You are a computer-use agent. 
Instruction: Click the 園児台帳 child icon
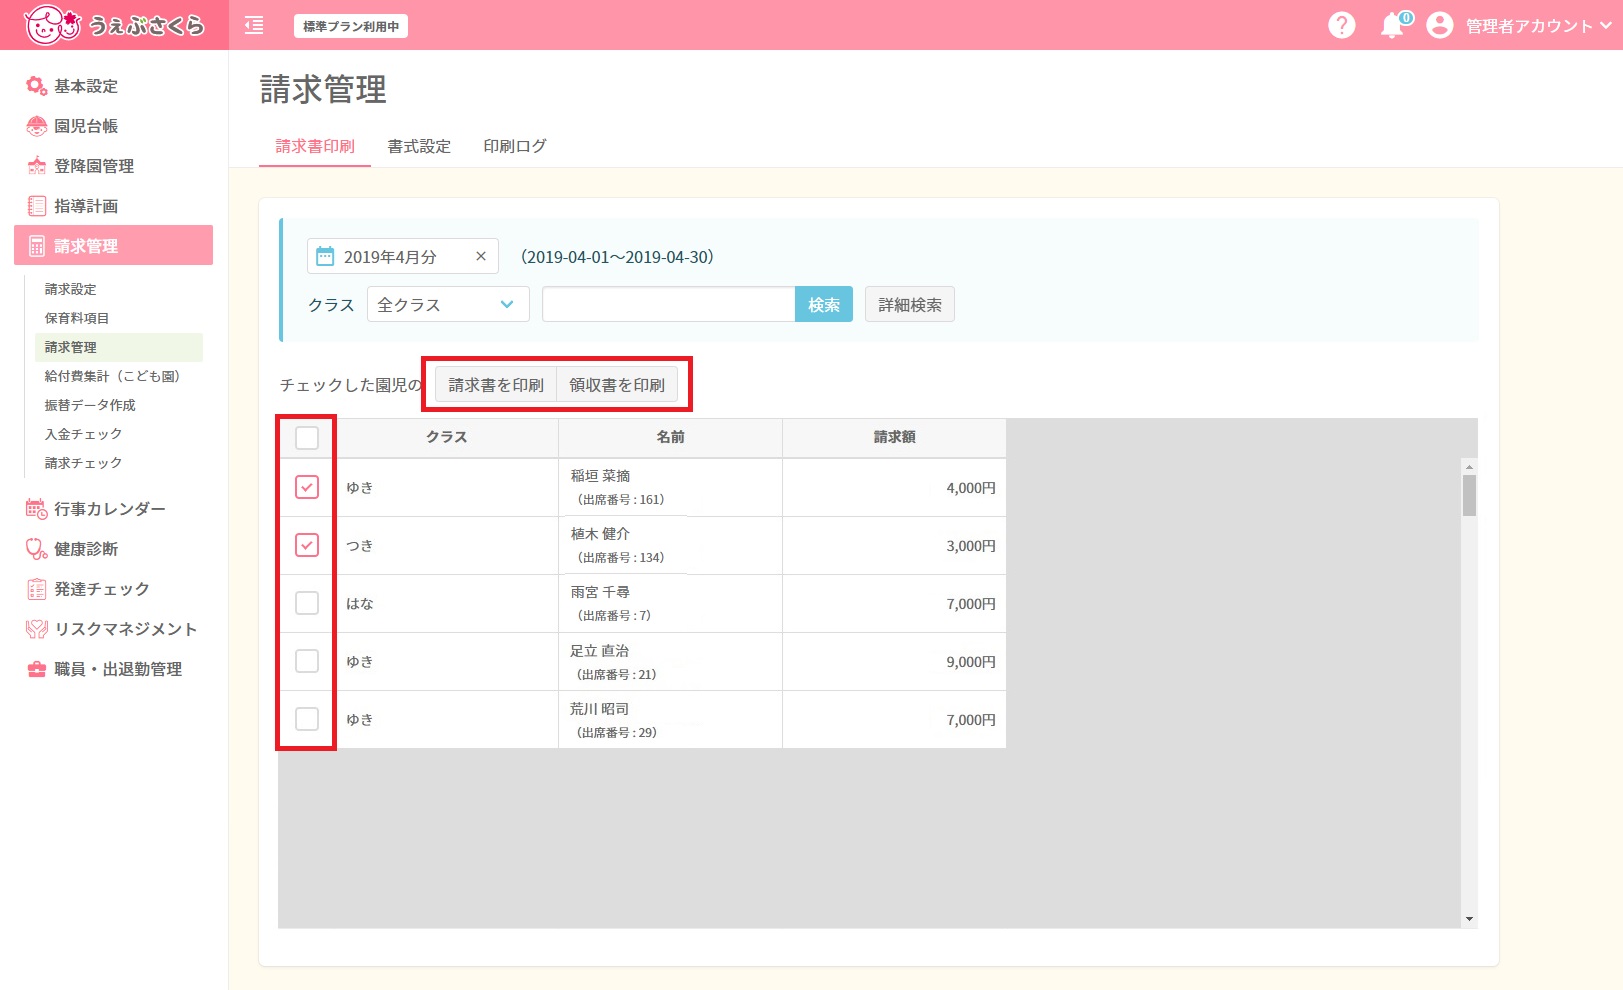pyautogui.click(x=37, y=126)
